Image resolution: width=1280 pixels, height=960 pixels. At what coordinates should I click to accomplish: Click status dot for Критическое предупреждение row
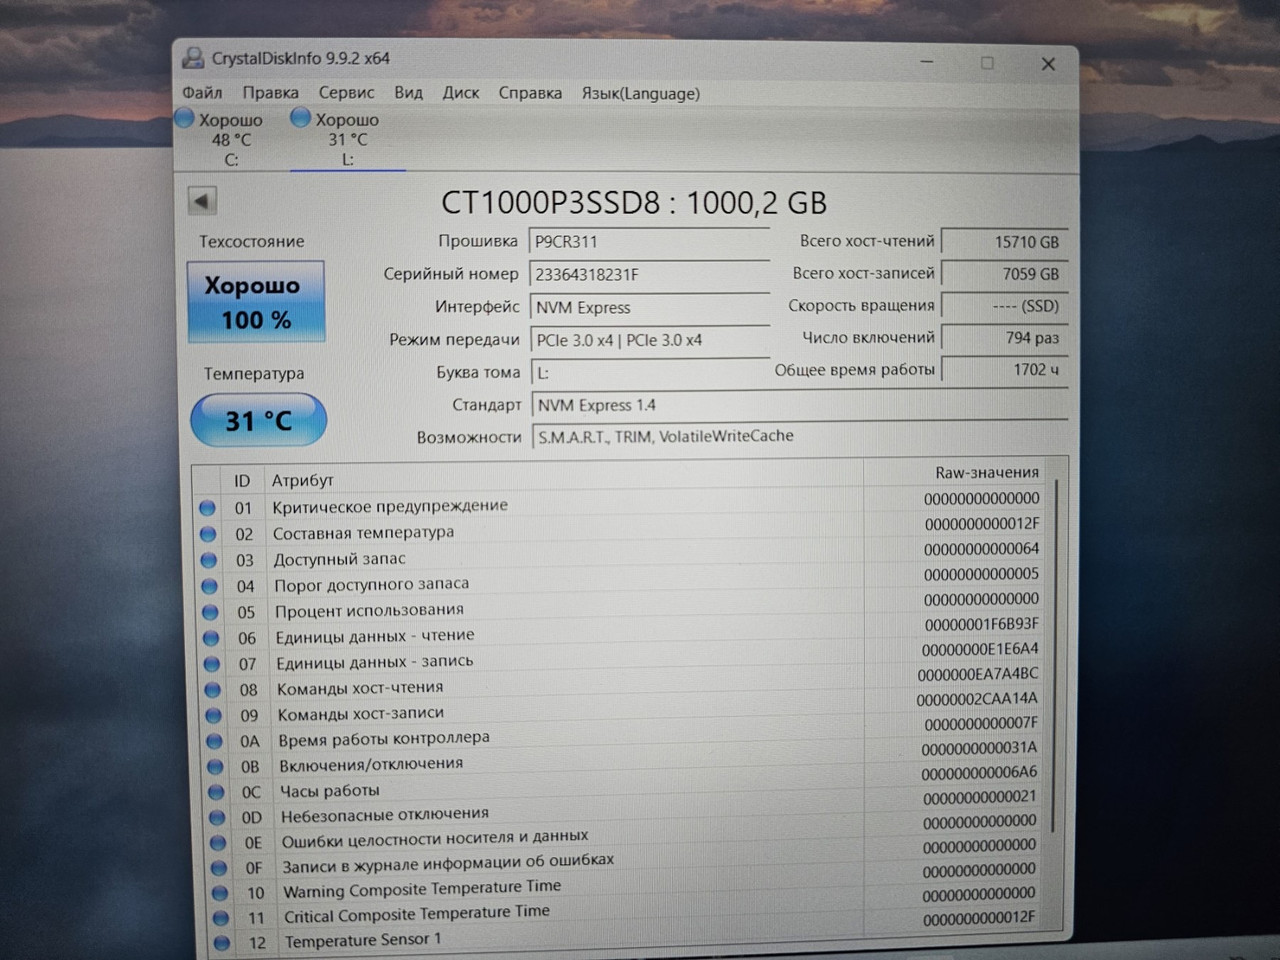pyautogui.click(x=207, y=508)
